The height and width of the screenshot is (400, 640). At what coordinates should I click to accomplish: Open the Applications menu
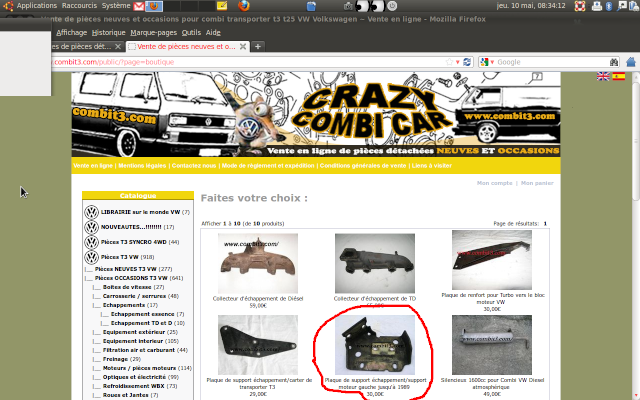tap(37, 6)
